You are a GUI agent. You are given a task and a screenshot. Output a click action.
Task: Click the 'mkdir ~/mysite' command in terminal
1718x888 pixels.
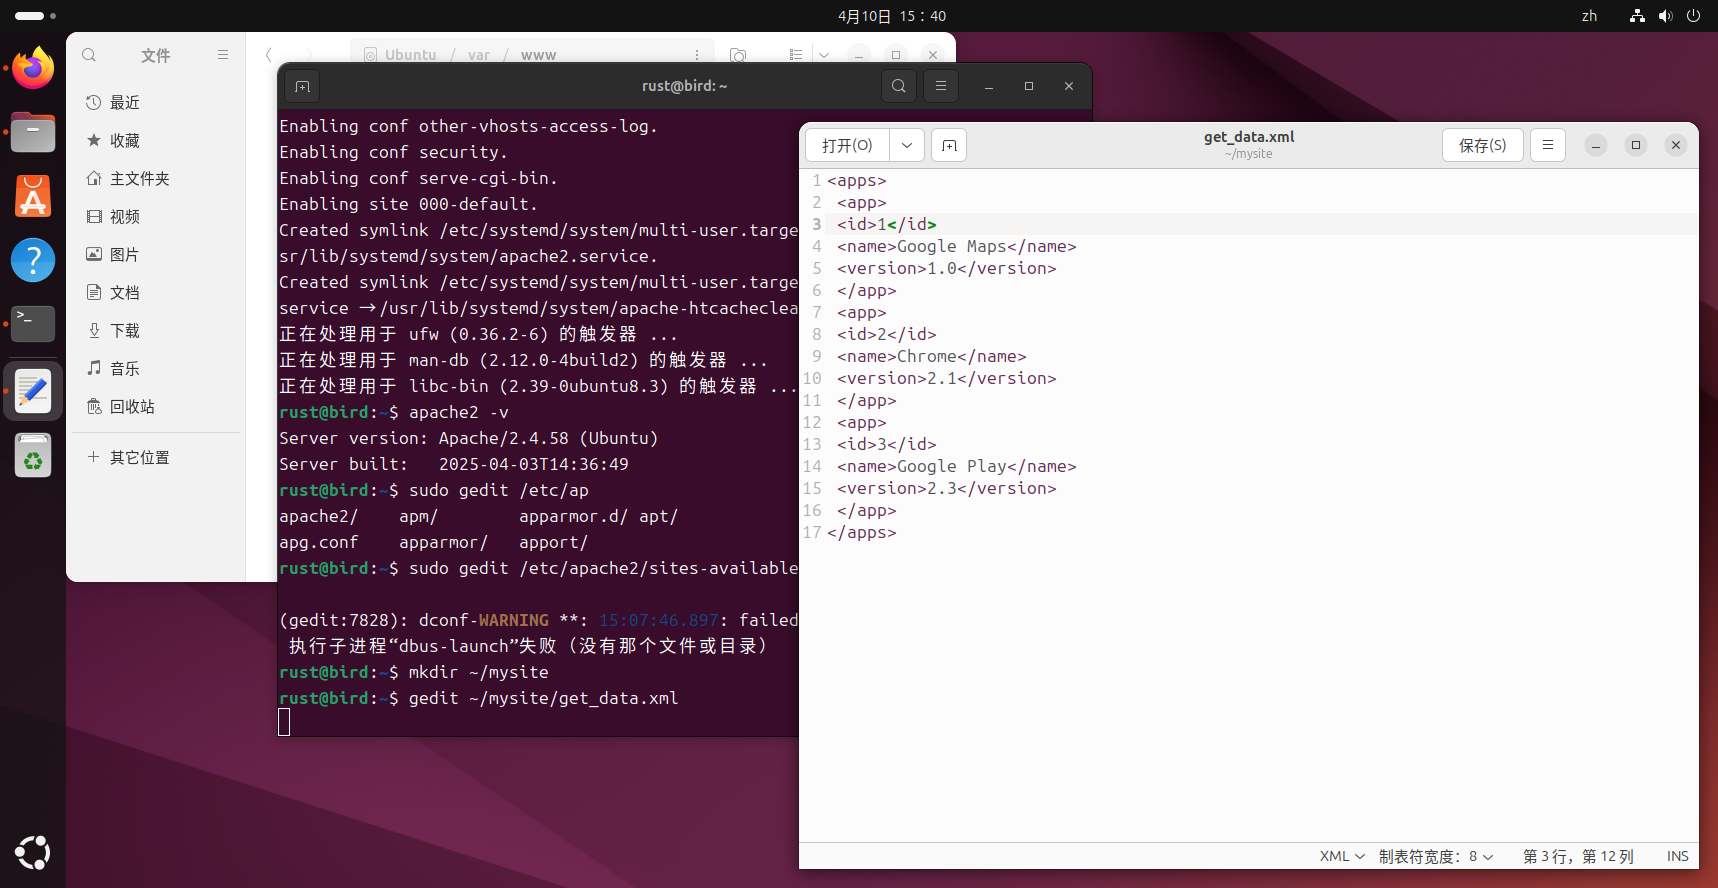(478, 672)
